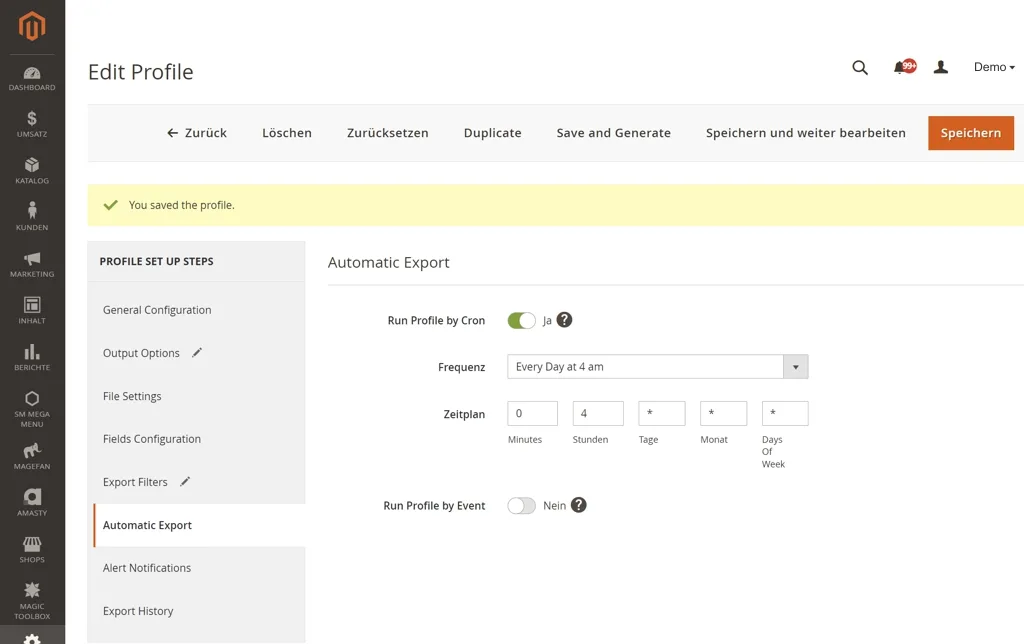
Task: Enable the Run Profile by Event toggle
Action: coord(521,506)
